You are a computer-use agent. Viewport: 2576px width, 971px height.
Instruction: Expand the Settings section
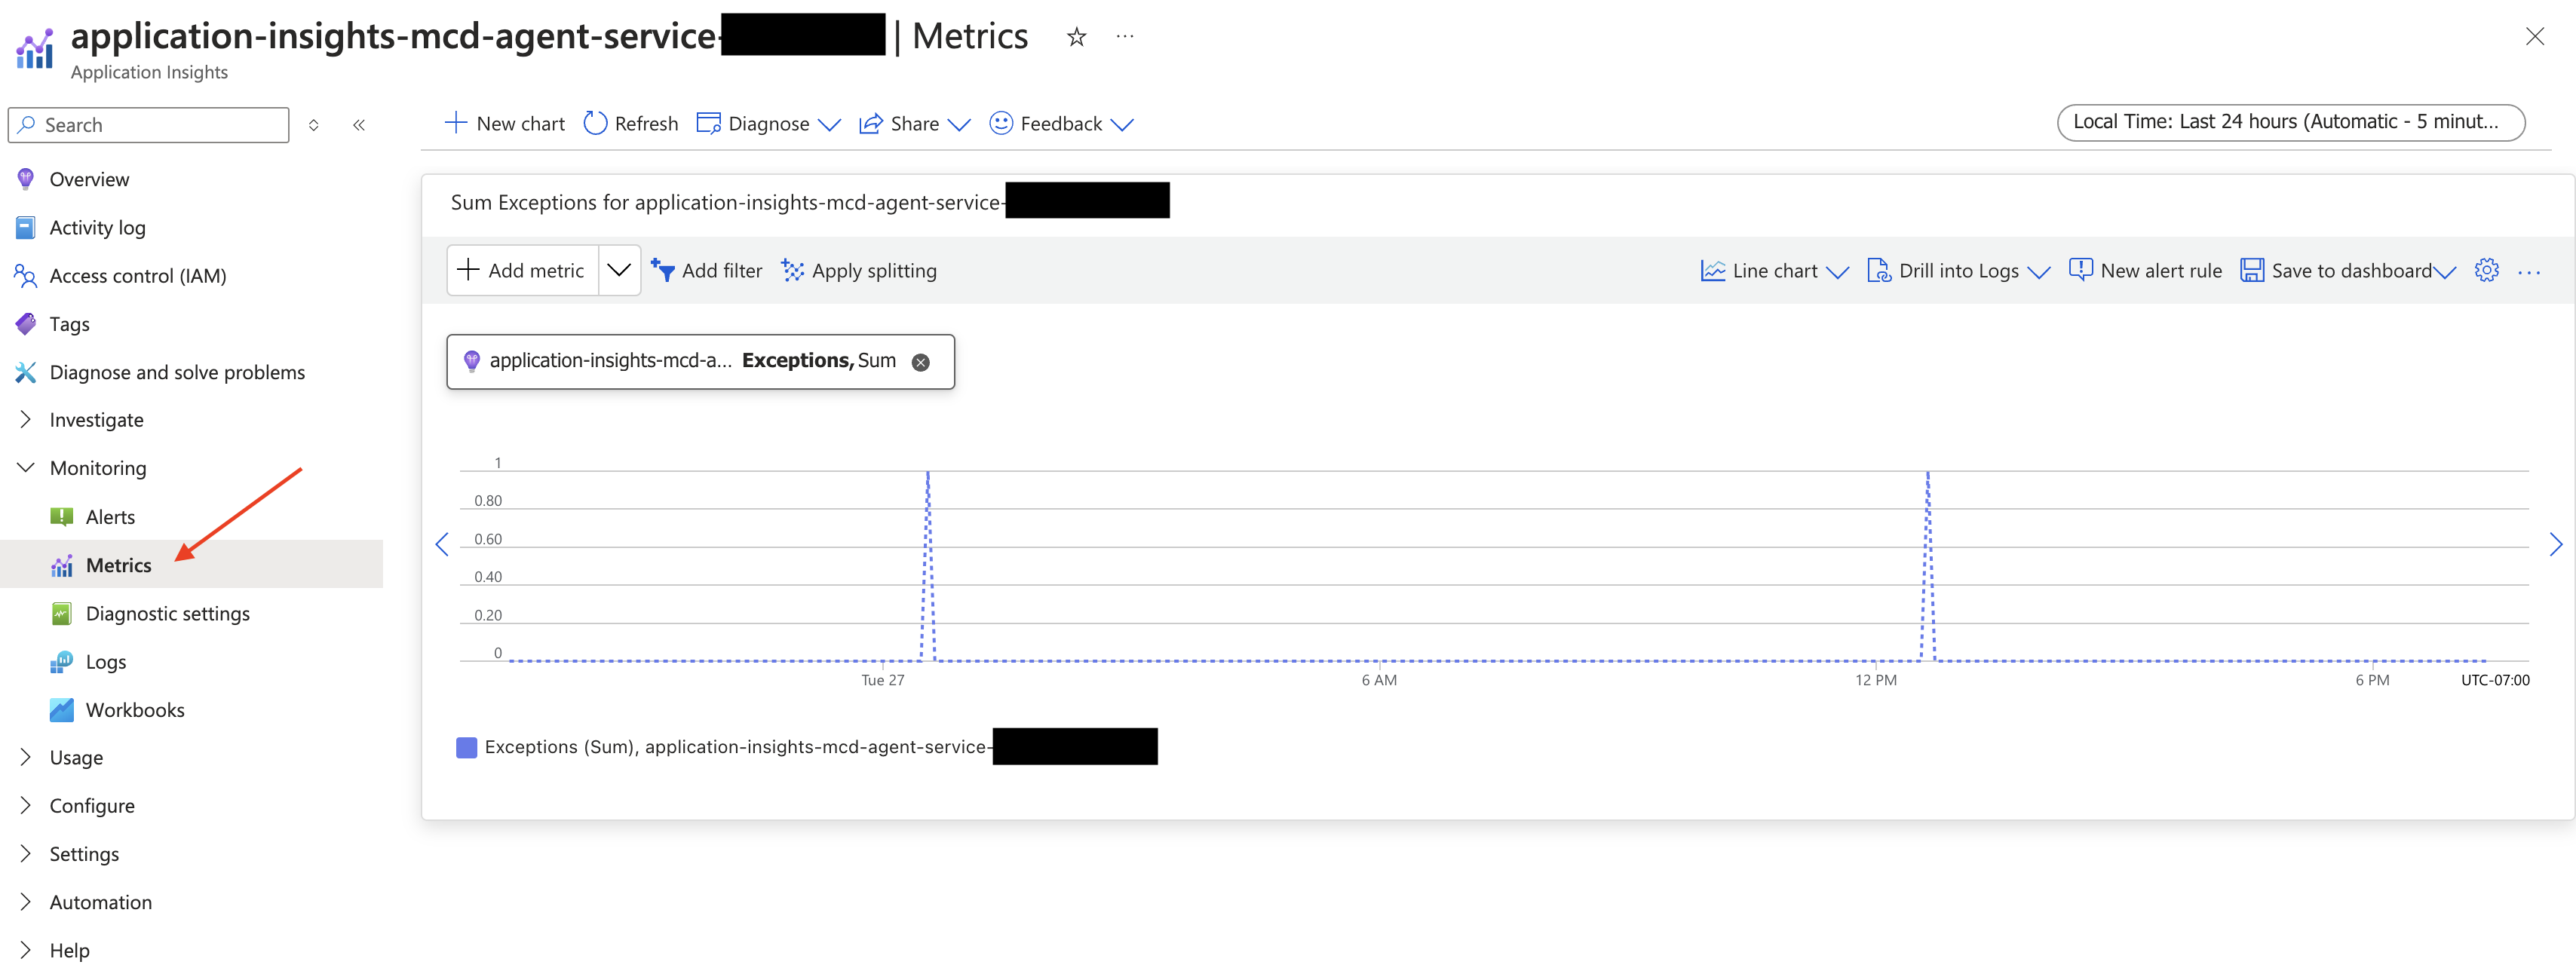pyautogui.click(x=84, y=854)
